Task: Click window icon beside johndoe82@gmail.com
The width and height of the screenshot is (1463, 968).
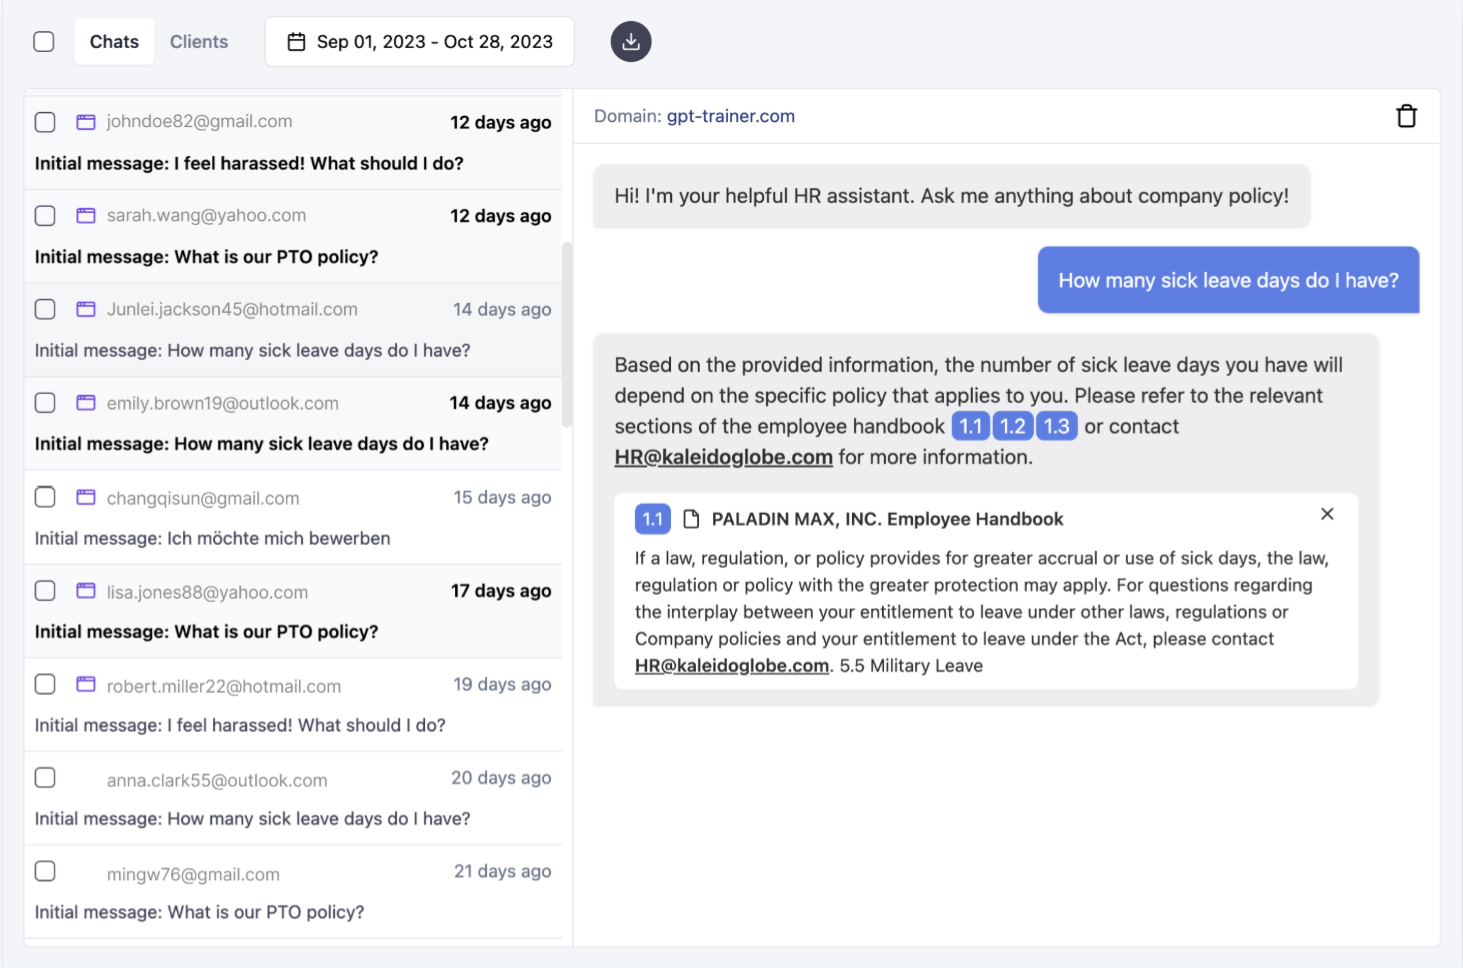Action: (x=86, y=122)
